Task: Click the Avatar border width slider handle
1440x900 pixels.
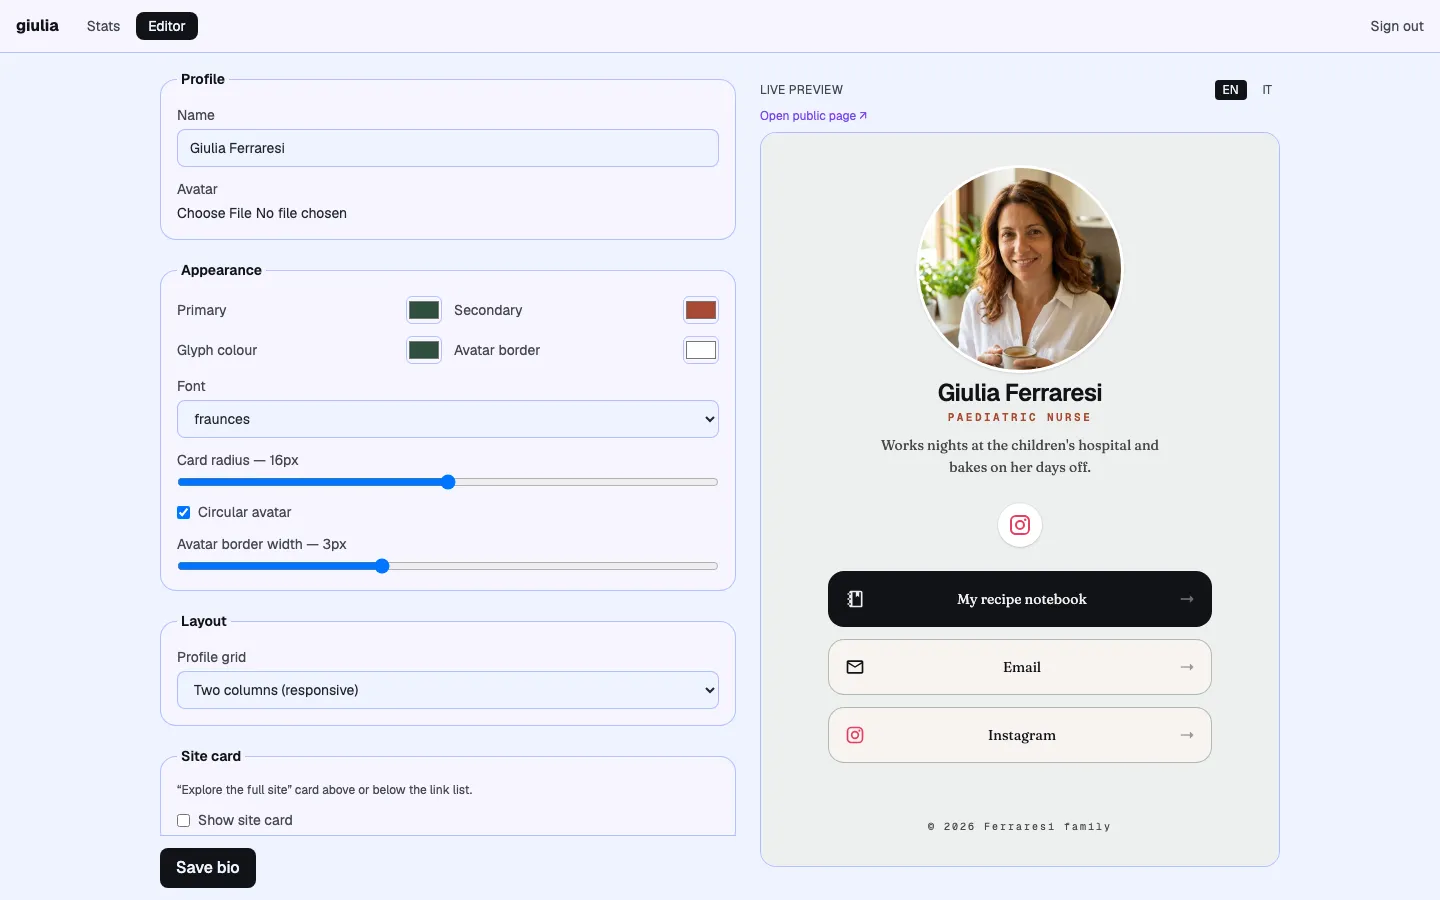Action: click(382, 566)
